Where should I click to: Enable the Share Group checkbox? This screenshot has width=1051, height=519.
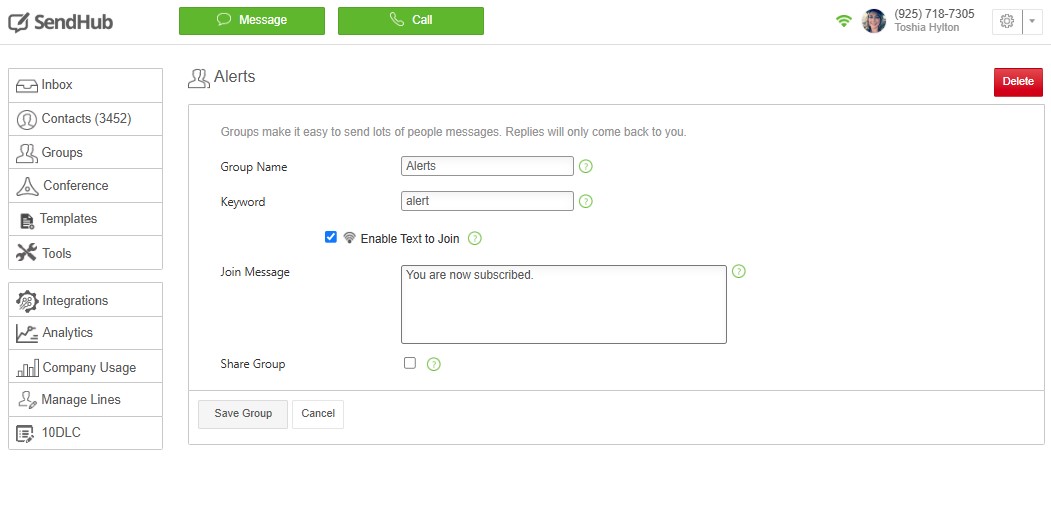[x=410, y=363]
